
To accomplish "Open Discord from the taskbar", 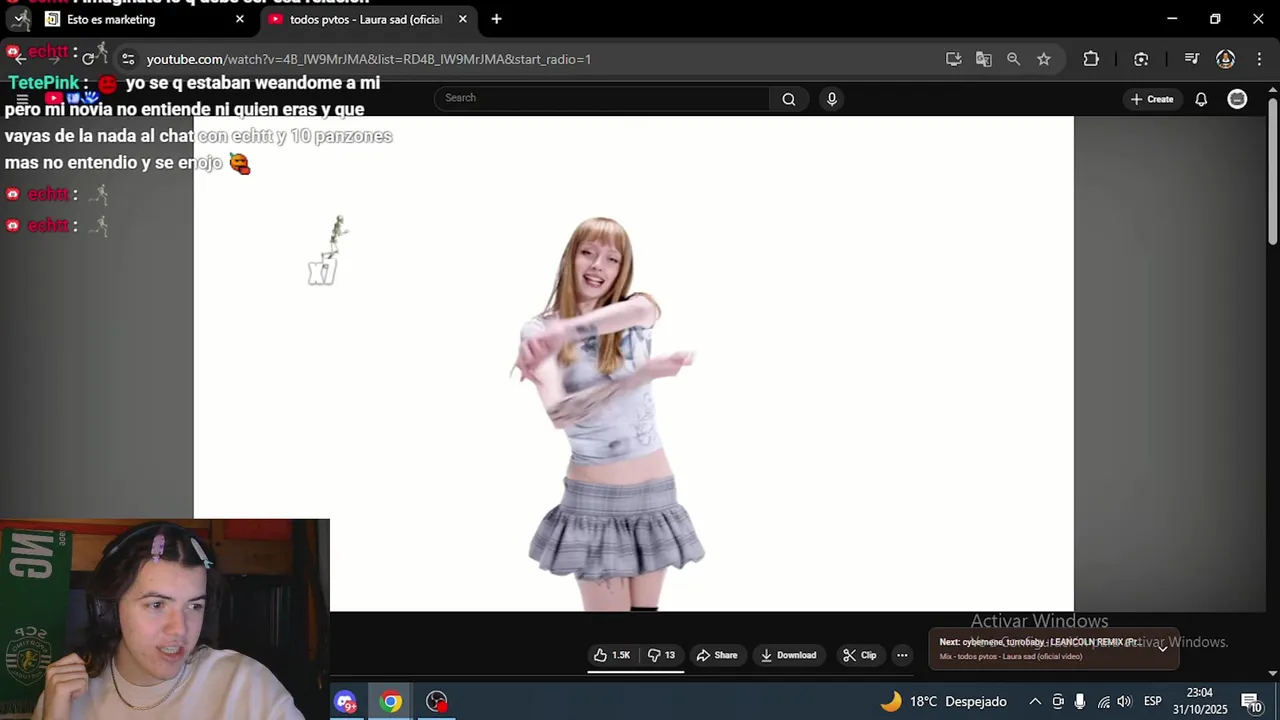I will point(346,702).
